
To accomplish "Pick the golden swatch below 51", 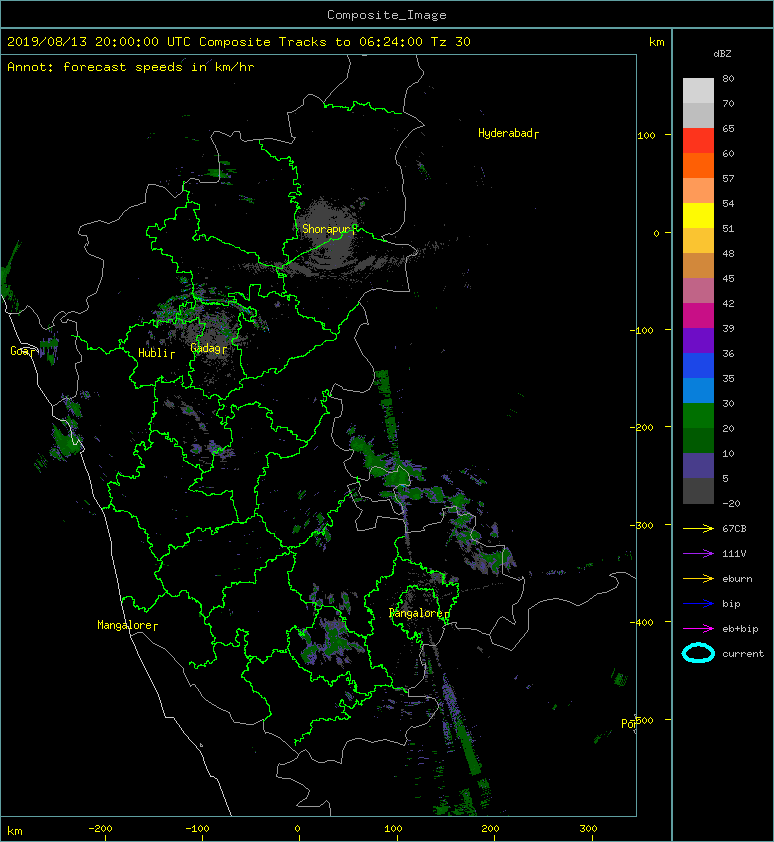I will point(698,241).
